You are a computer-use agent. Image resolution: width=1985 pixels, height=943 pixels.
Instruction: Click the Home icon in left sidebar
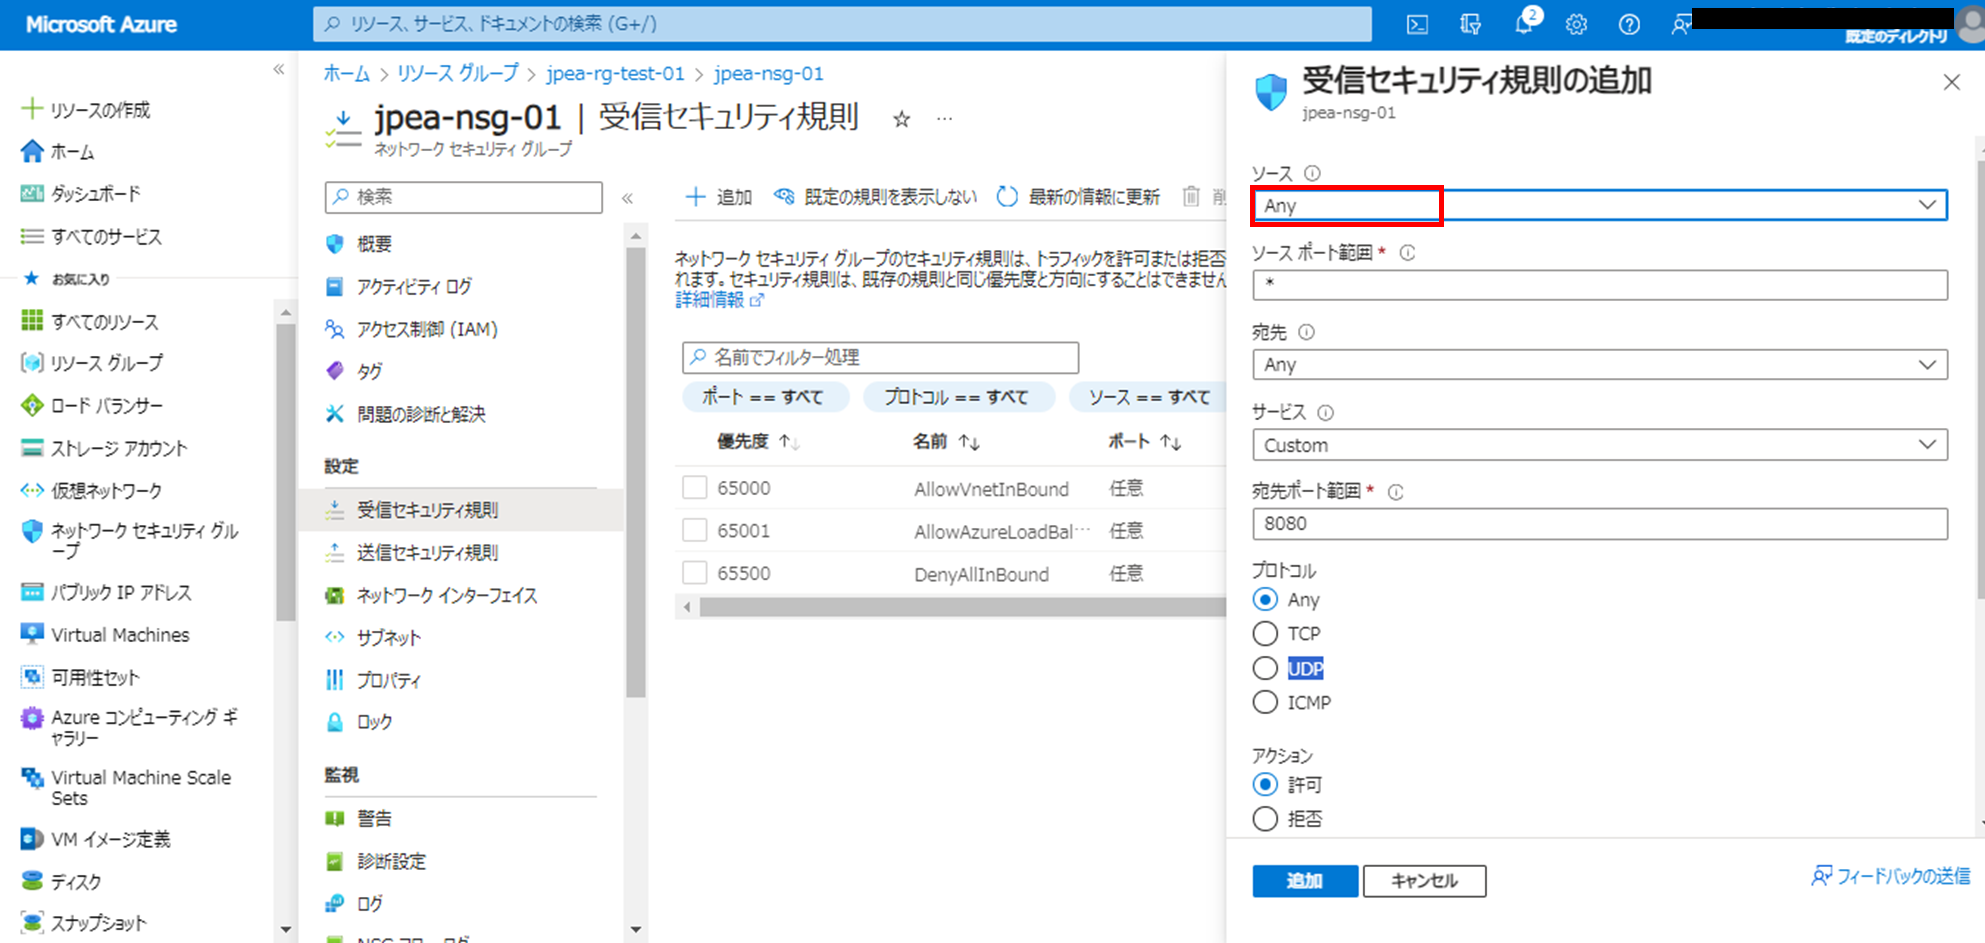pos(32,151)
